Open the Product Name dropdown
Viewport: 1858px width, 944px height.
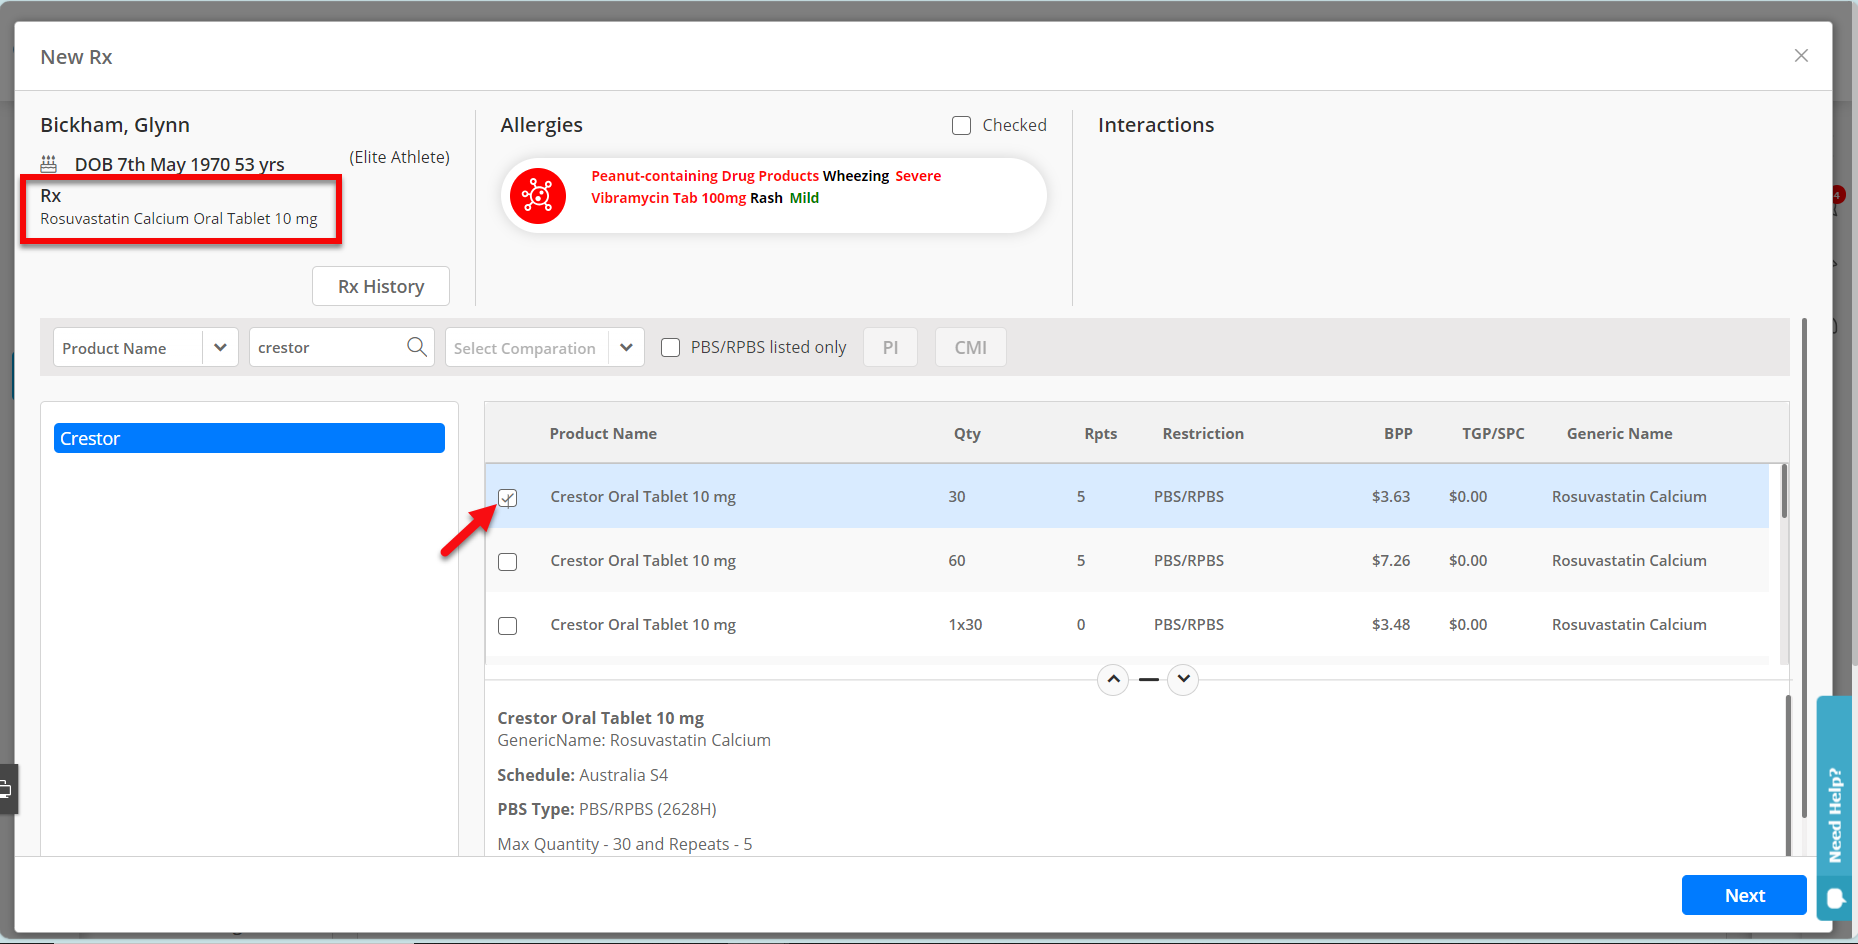pos(220,347)
